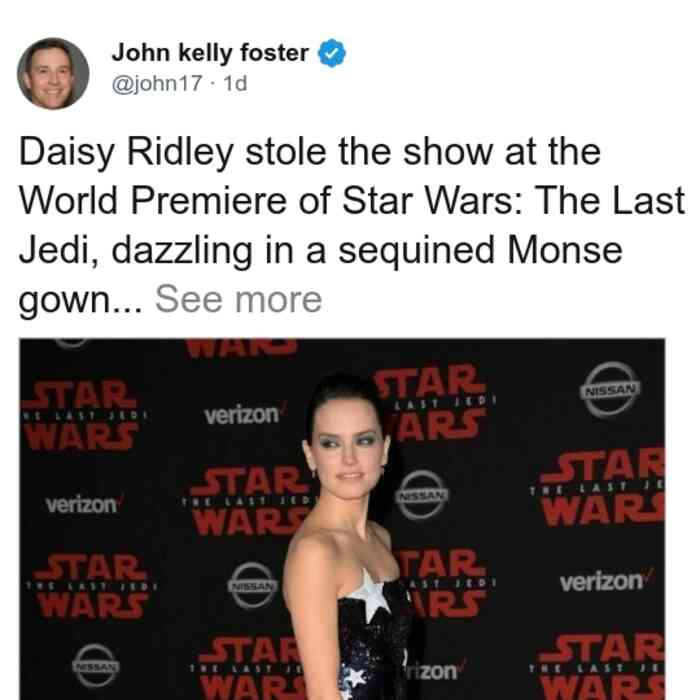Click the word dazzling in the tweet text
The image size is (700, 700).
point(182,251)
